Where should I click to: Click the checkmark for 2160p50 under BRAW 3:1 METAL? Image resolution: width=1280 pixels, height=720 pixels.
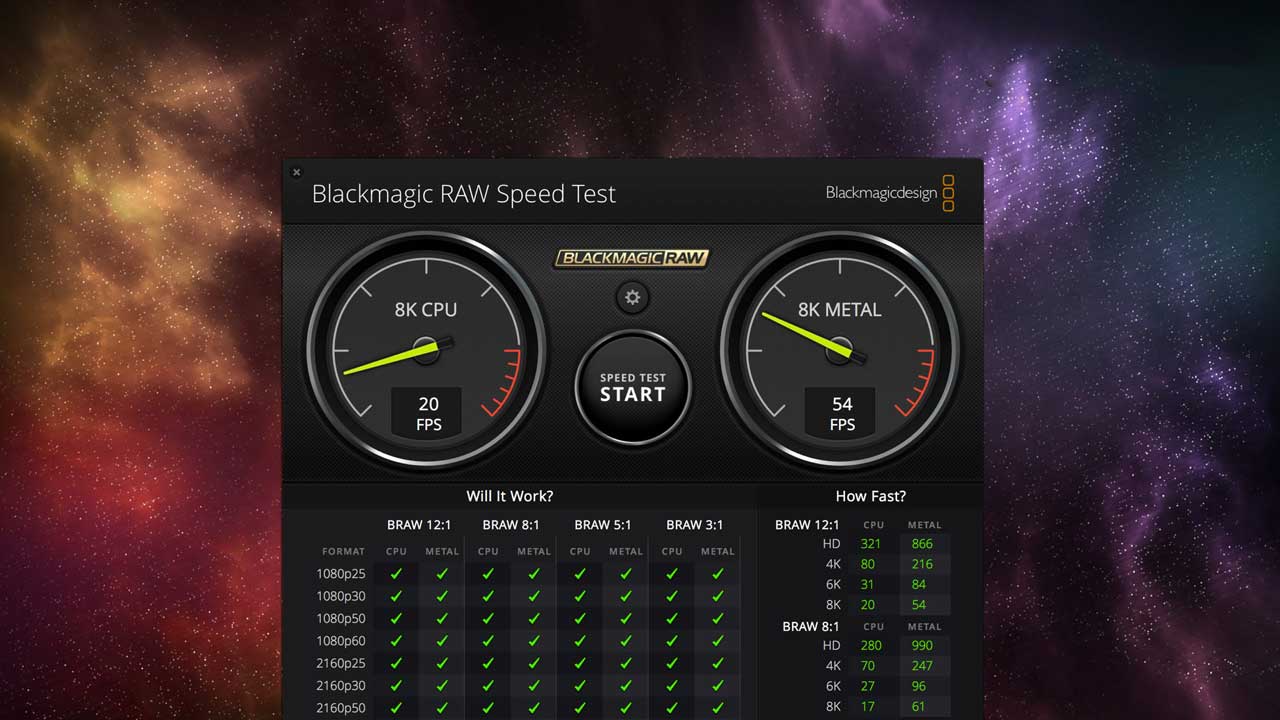coord(717,707)
